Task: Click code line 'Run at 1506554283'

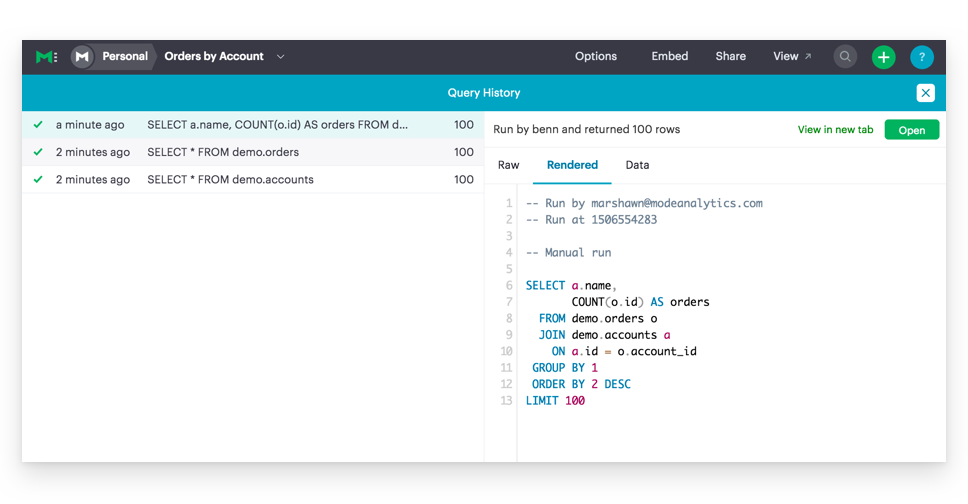Action: coord(591,220)
